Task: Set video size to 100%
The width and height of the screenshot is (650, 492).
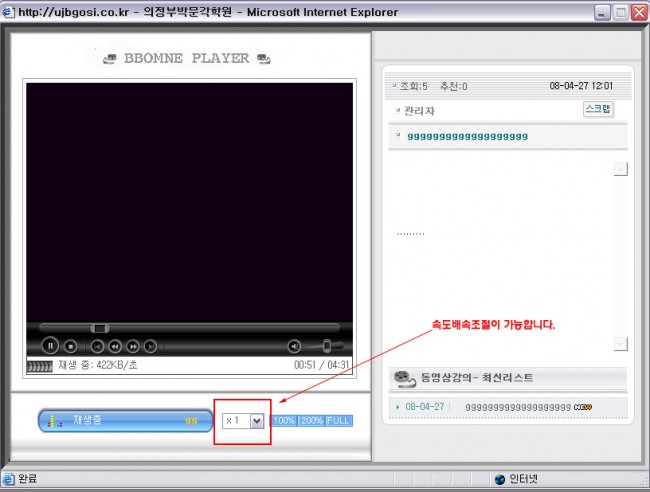Action: coord(284,421)
